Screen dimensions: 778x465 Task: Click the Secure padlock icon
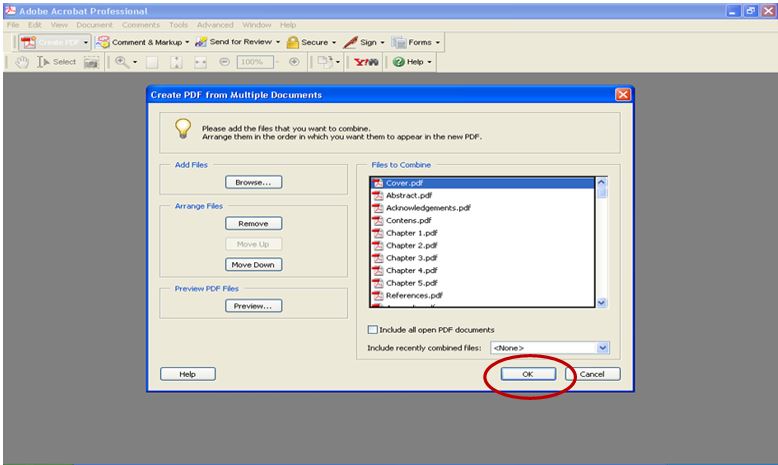point(293,42)
